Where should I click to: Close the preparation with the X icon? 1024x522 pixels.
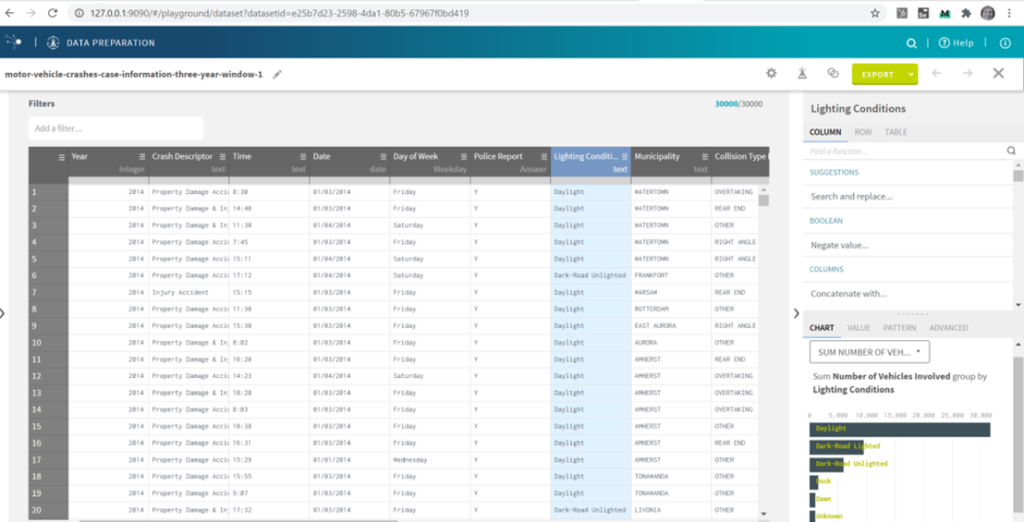click(x=999, y=73)
